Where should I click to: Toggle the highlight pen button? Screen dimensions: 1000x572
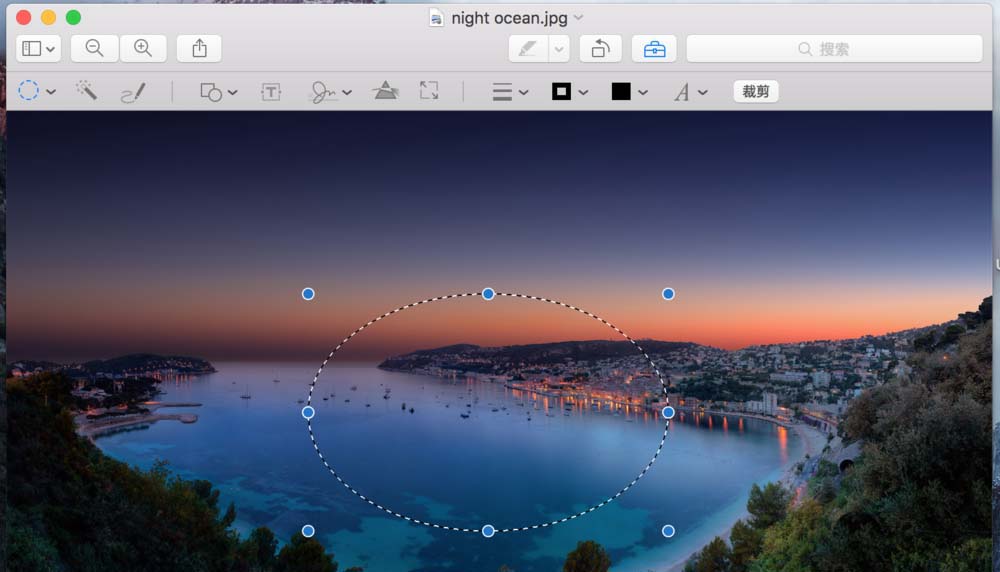pyautogui.click(x=528, y=48)
